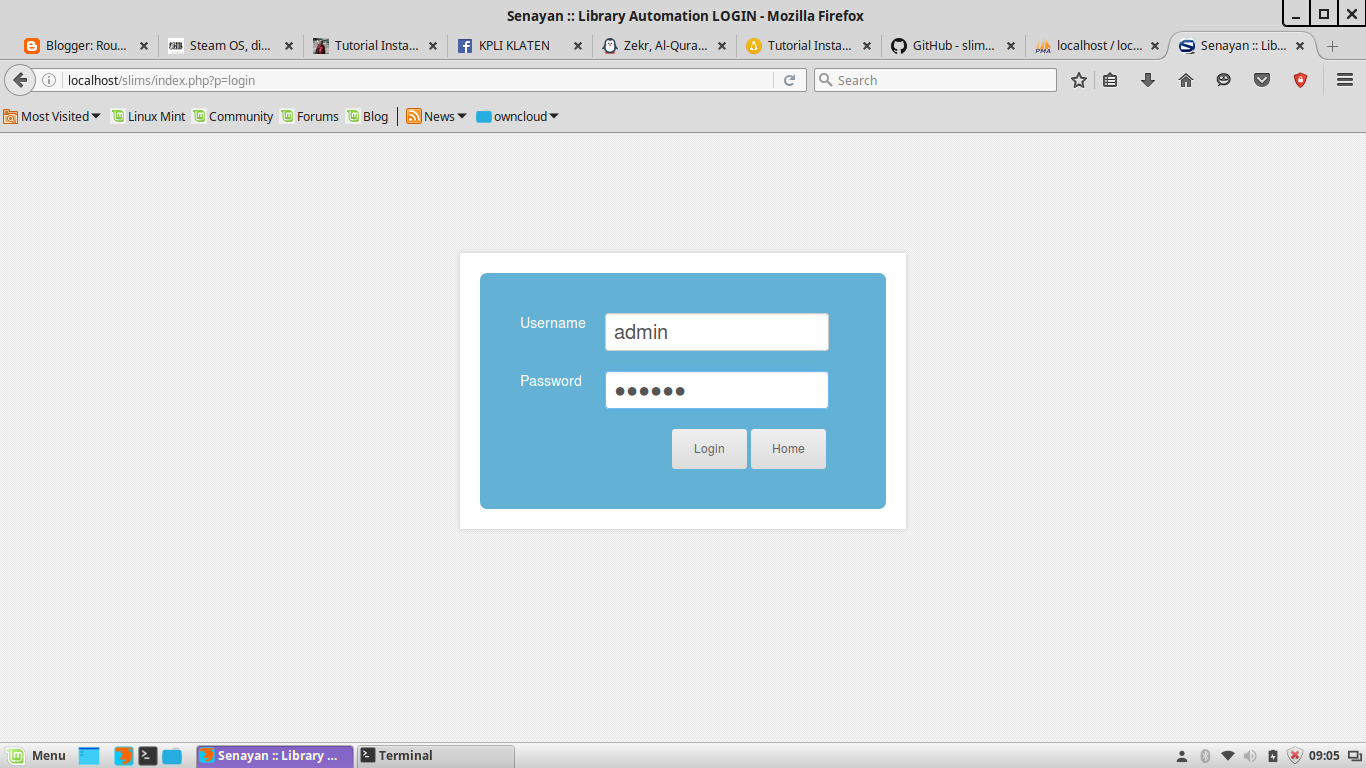Switch to the Blogger tab
The height and width of the screenshot is (768, 1366).
coord(85,45)
